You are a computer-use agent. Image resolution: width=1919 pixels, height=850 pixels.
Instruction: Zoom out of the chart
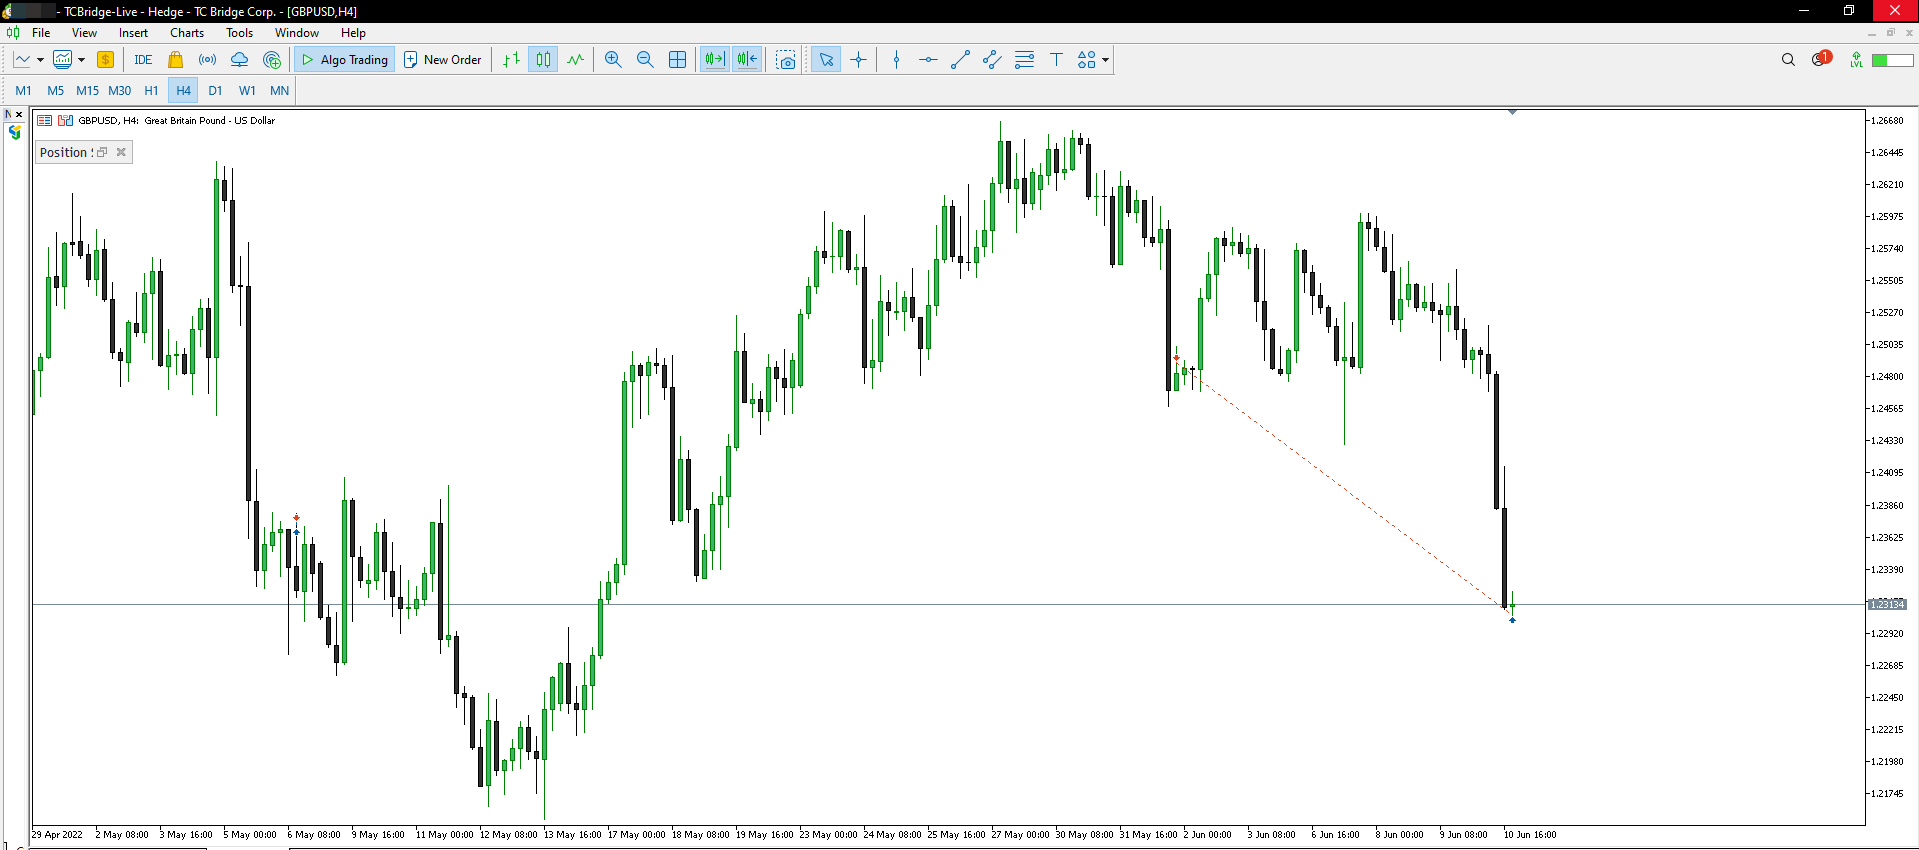click(x=645, y=60)
